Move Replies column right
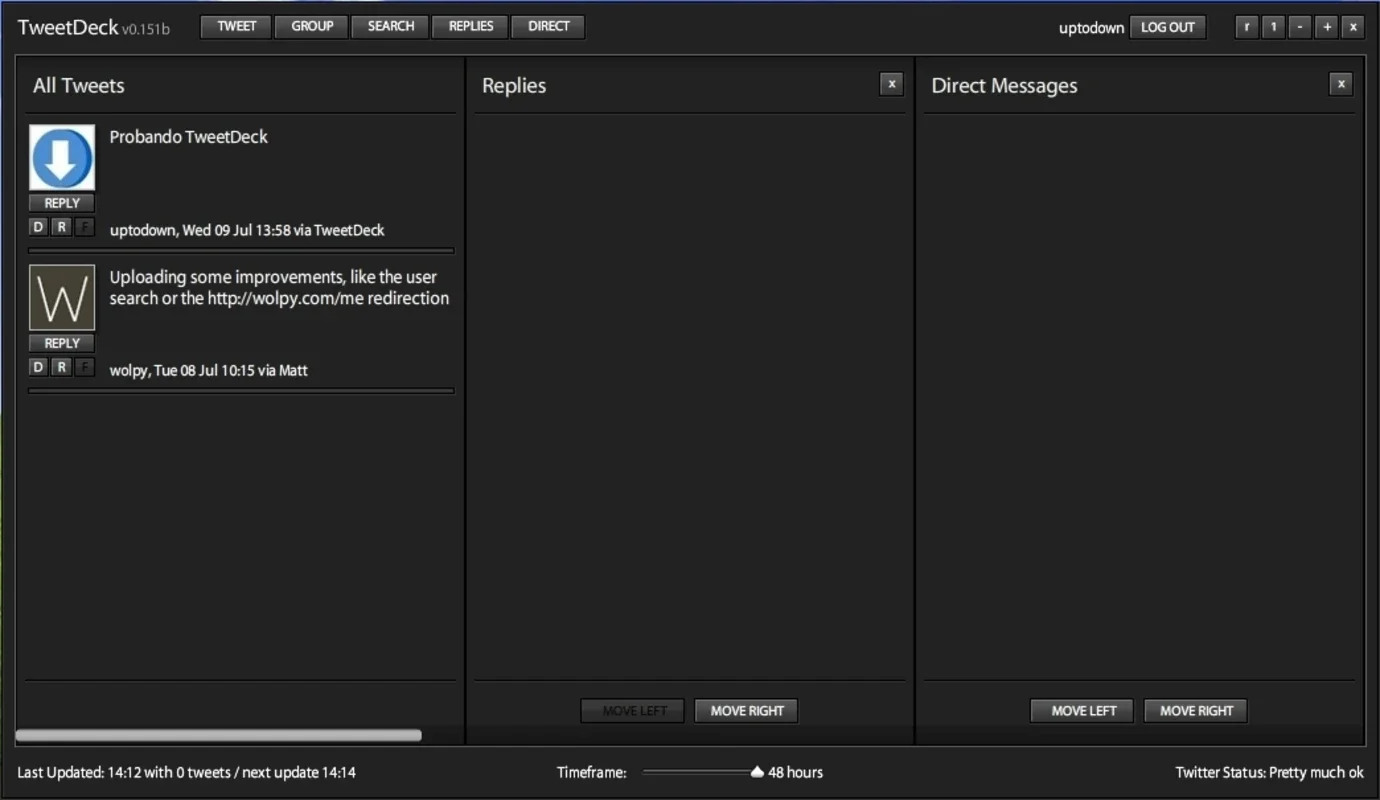Viewport: 1380px width, 800px height. pyautogui.click(x=747, y=711)
